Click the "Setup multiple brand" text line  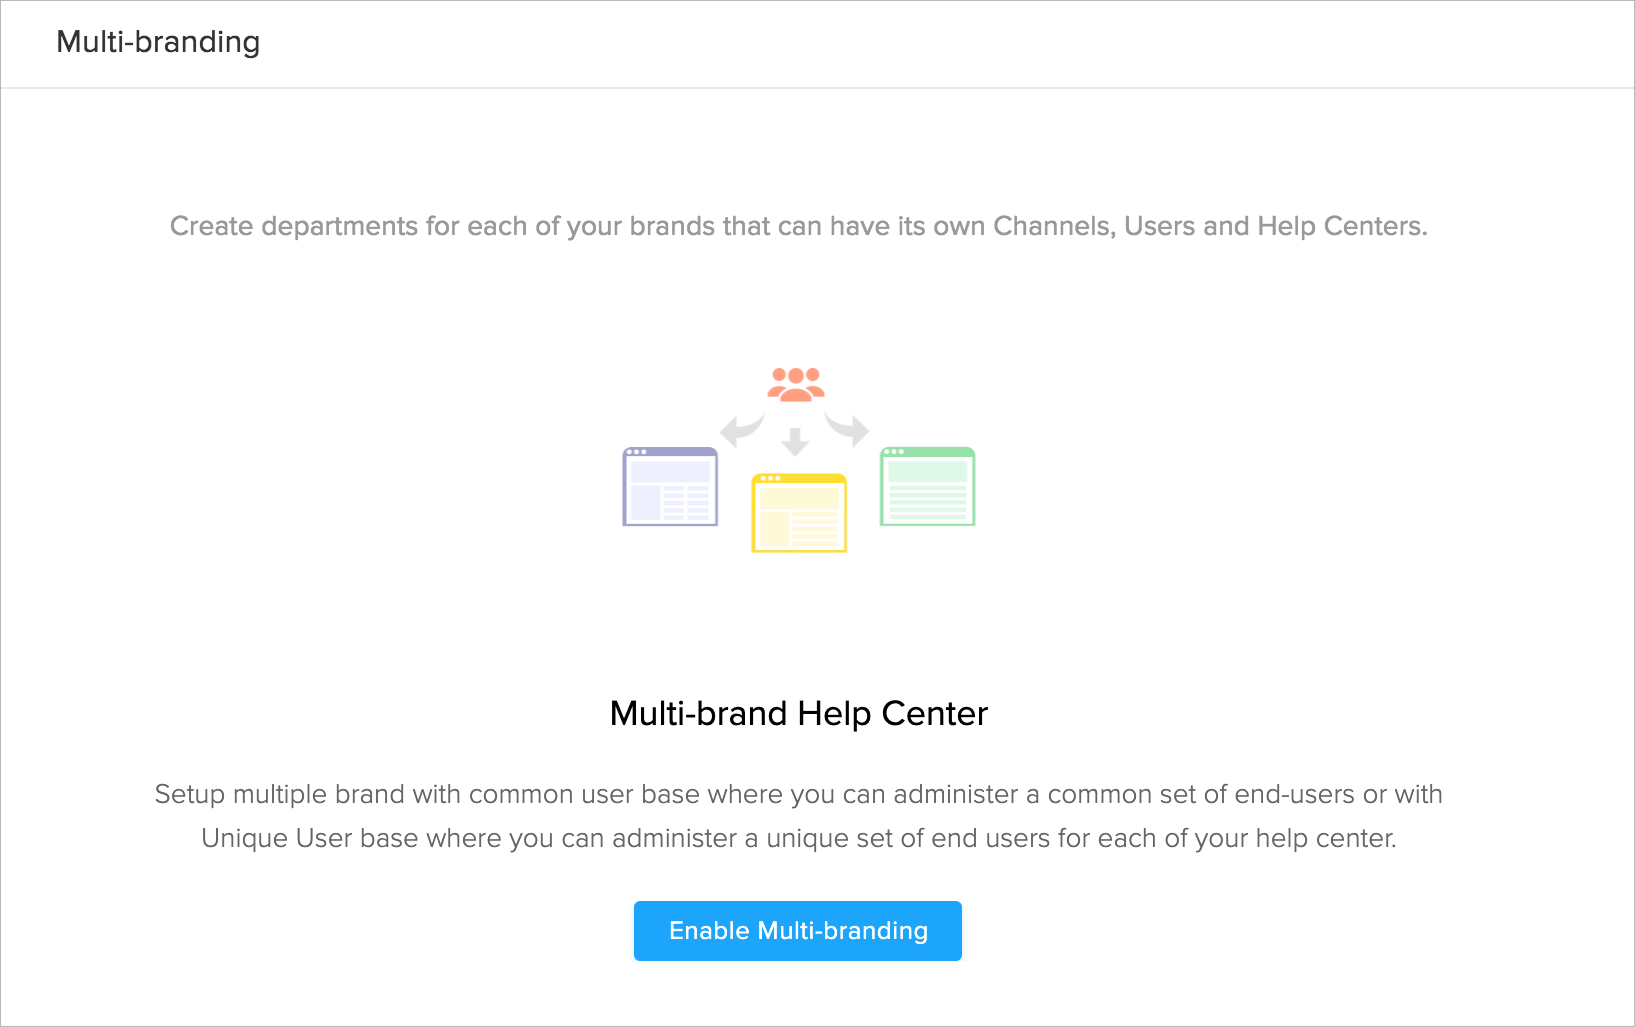pyautogui.click(x=798, y=794)
